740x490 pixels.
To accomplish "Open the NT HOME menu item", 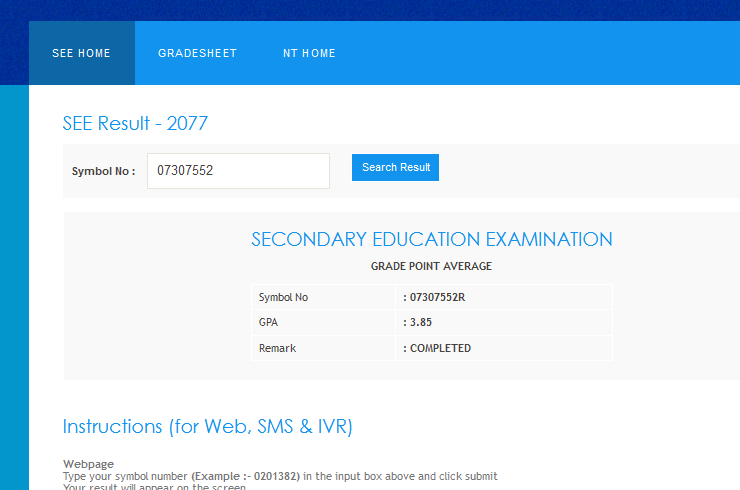I will (309, 53).
